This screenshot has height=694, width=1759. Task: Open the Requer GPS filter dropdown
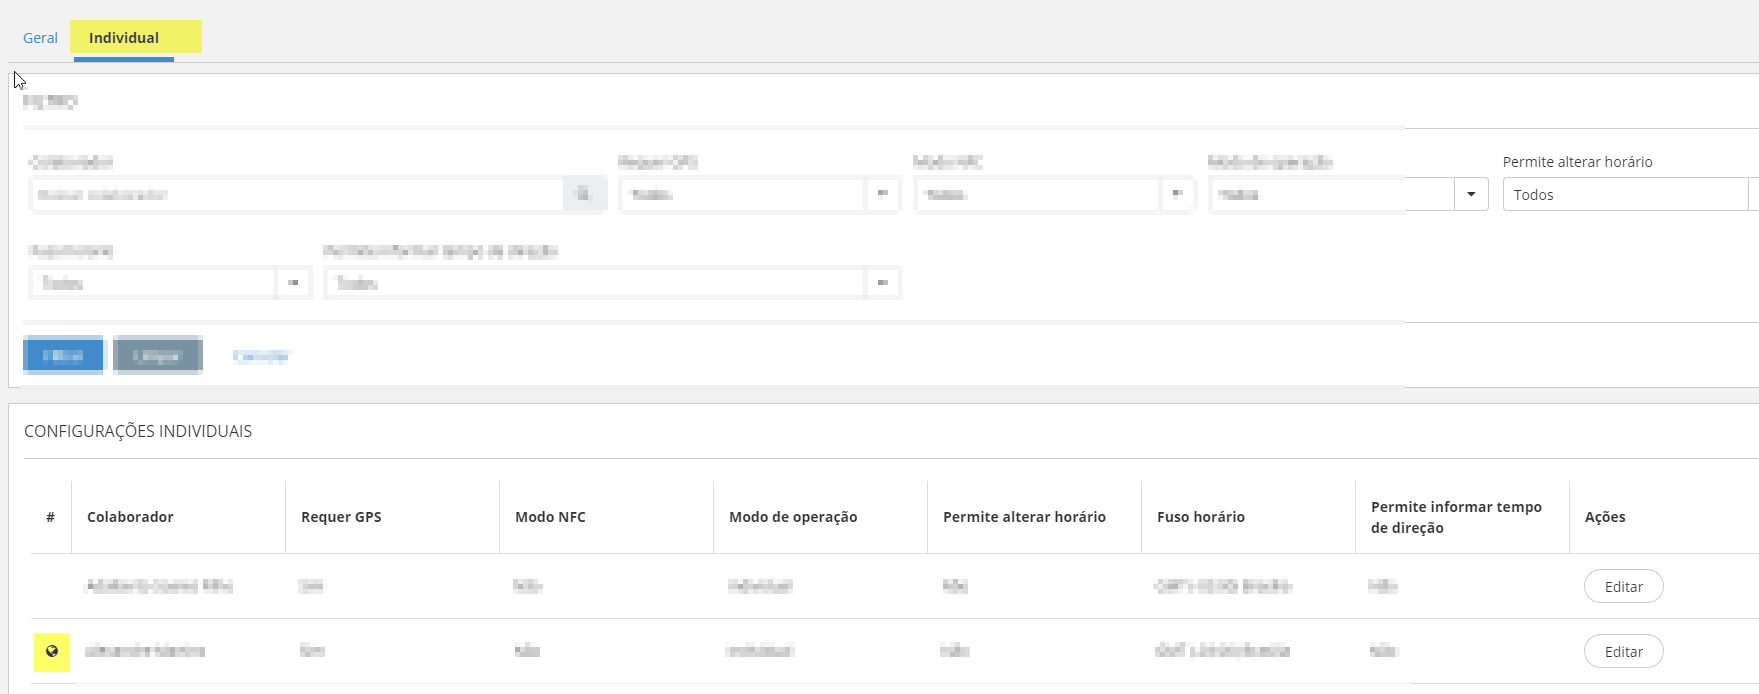point(882,194)
